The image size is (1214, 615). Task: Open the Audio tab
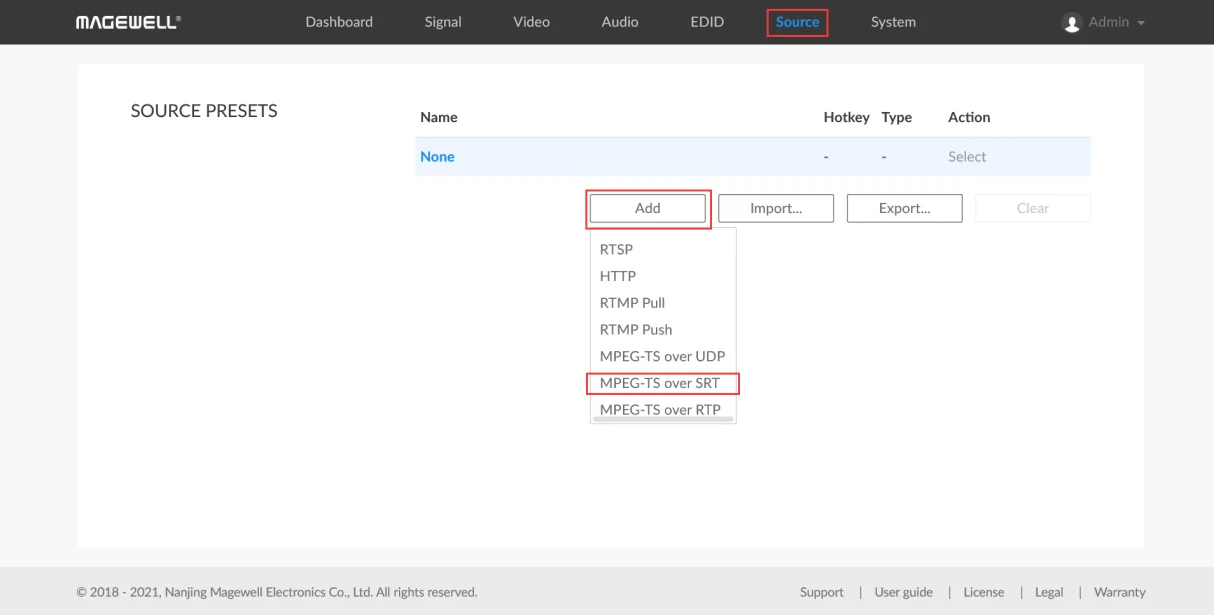coord(620,22)
